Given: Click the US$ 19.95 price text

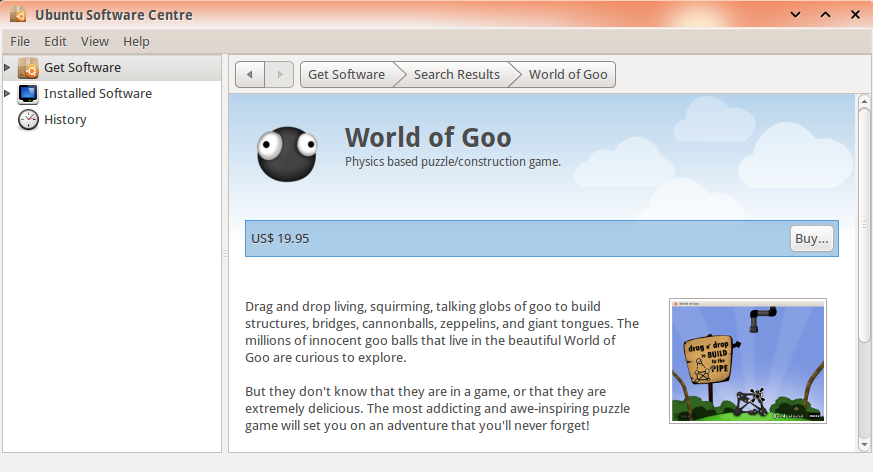Looking at the screenshot, I should pyautogui.click(x=280, y=239).
